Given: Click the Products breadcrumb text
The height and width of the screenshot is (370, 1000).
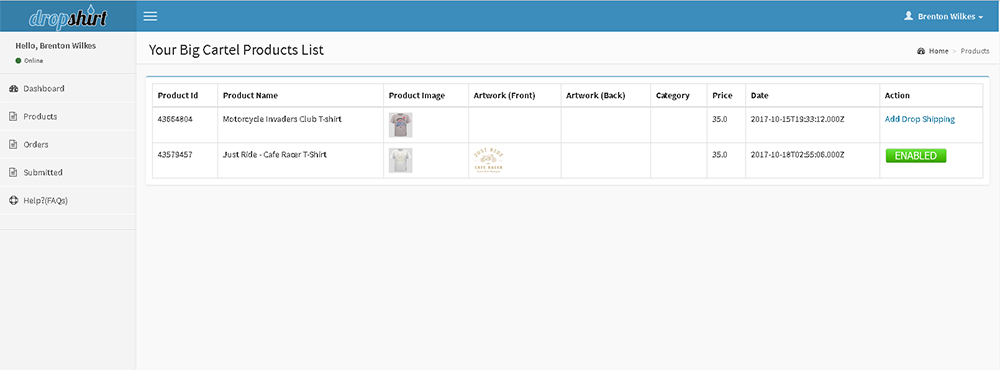Looking at the screenshot, I should [x=975, y=51].
